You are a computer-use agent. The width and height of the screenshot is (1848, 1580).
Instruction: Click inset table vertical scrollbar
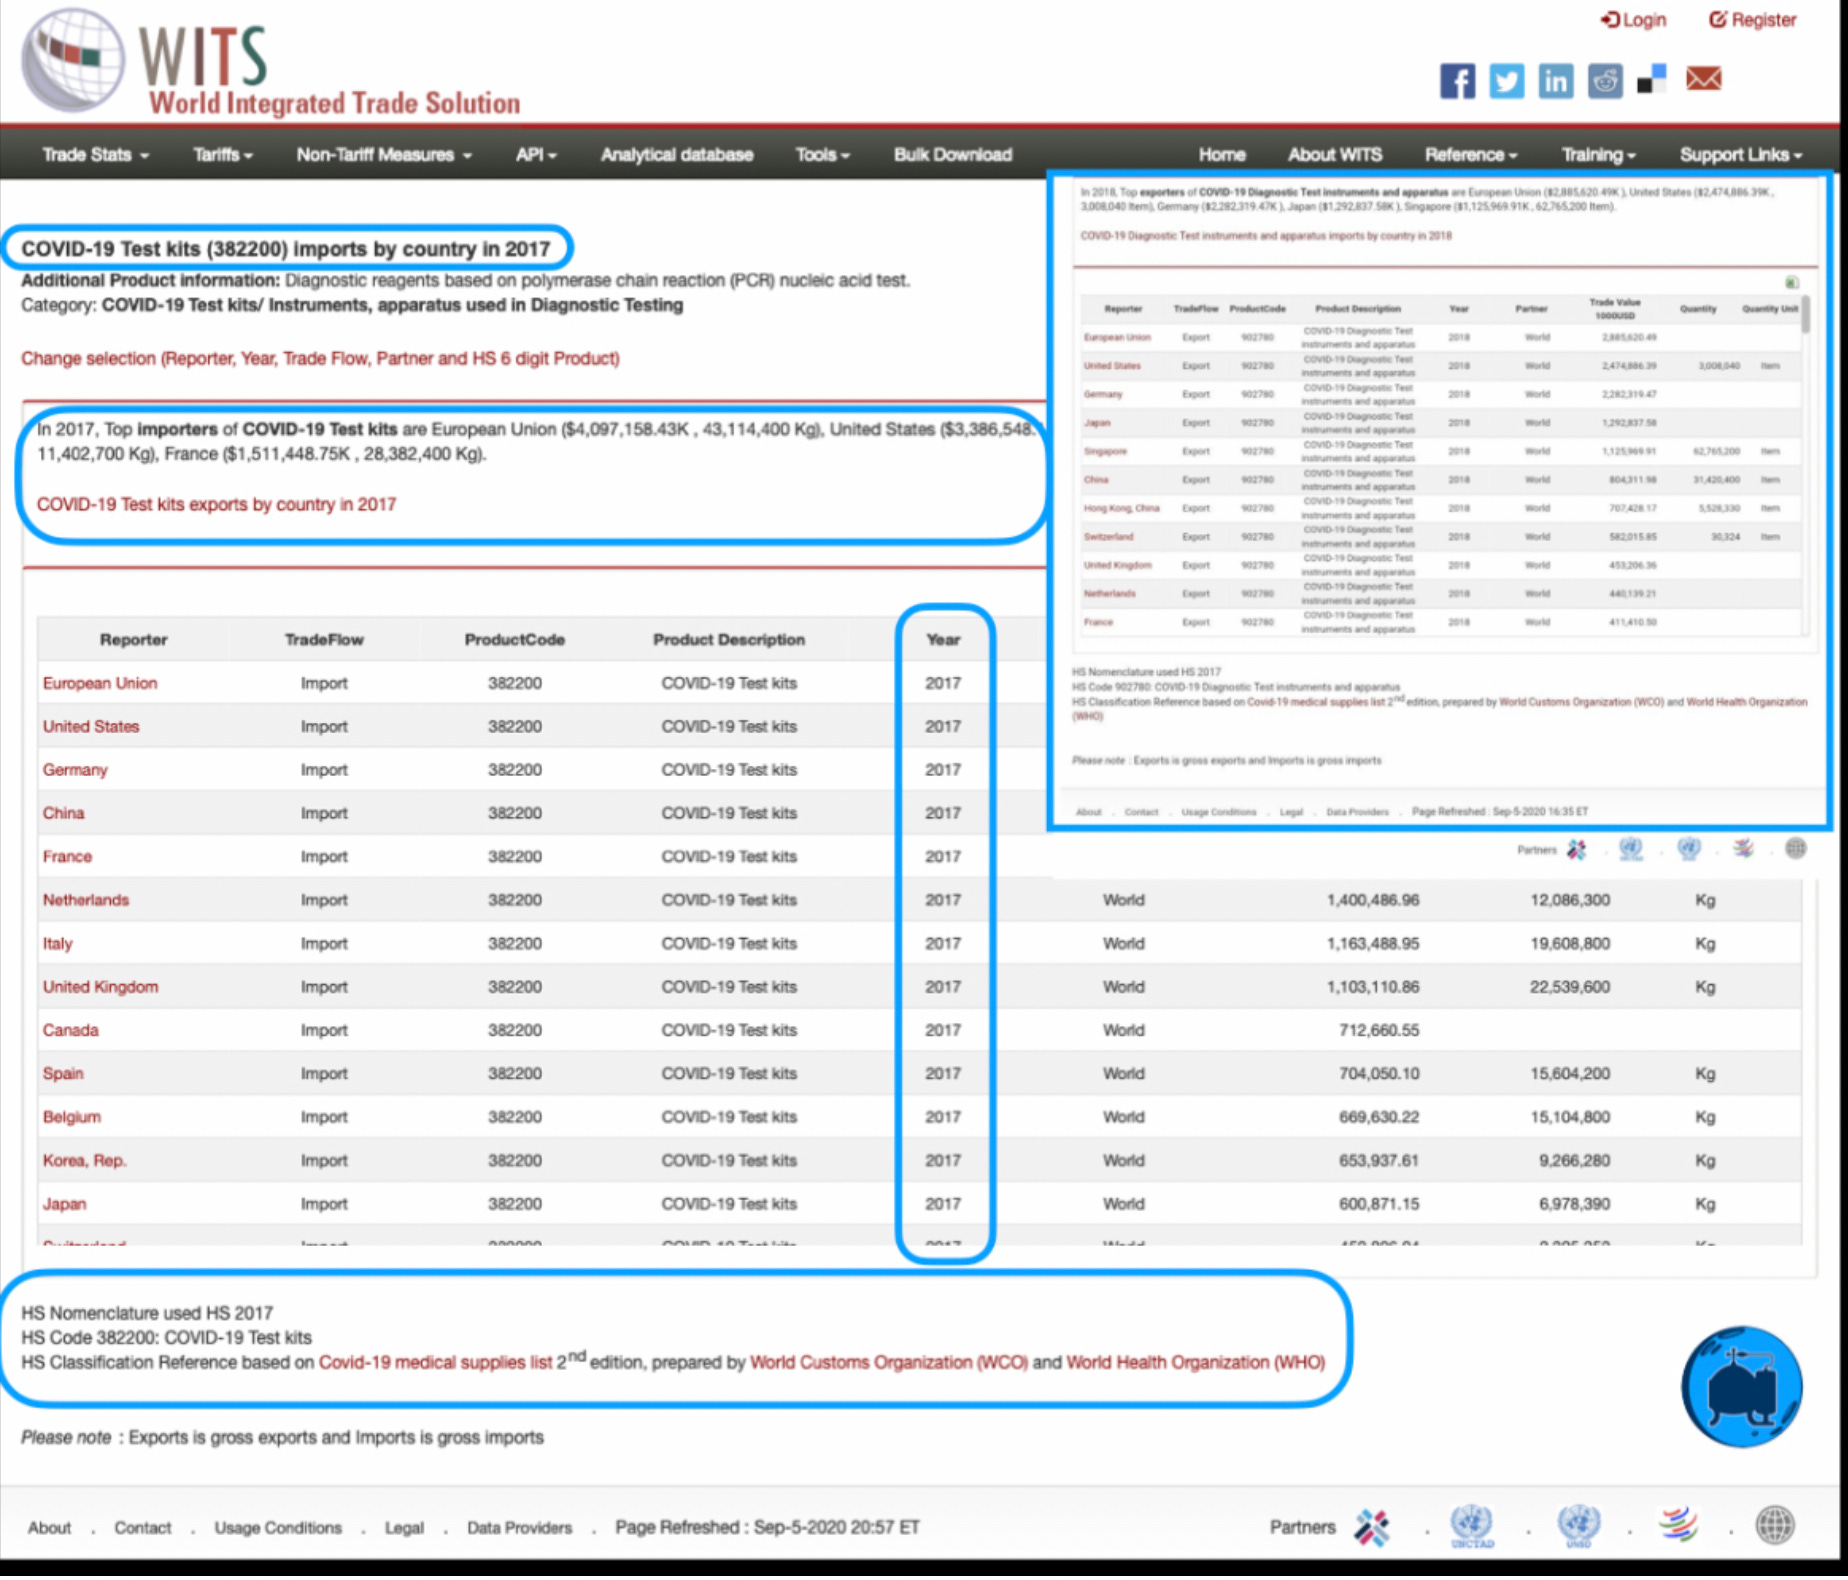pos(1805,316)
